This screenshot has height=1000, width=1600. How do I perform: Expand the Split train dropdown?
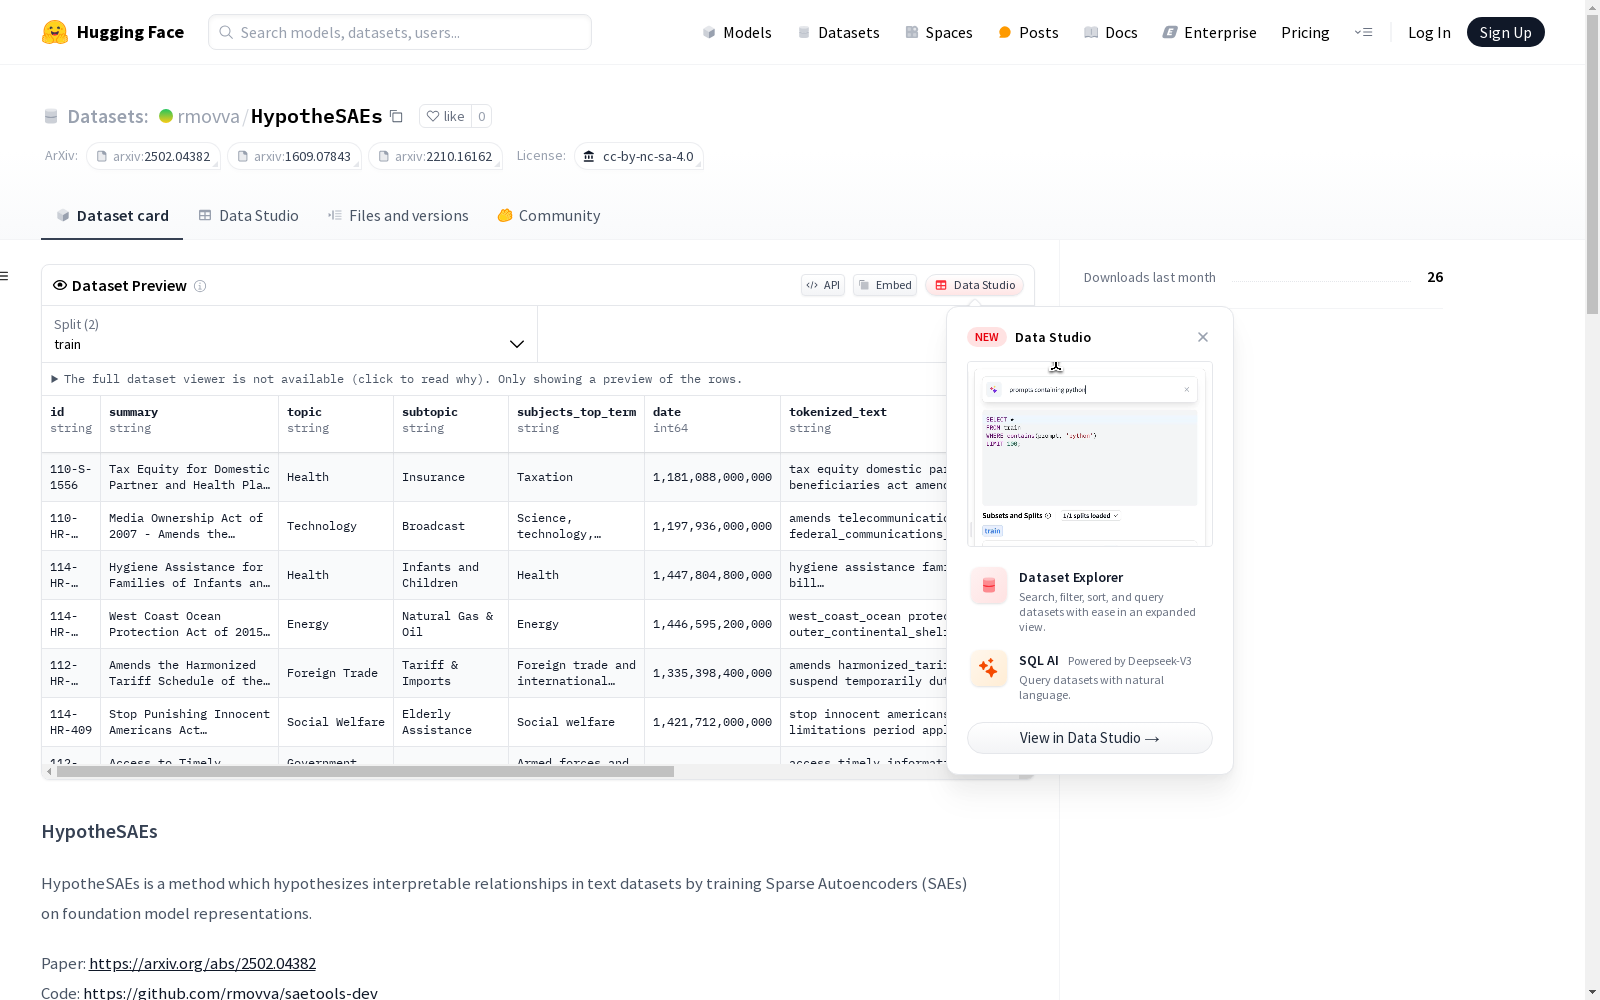289,334
